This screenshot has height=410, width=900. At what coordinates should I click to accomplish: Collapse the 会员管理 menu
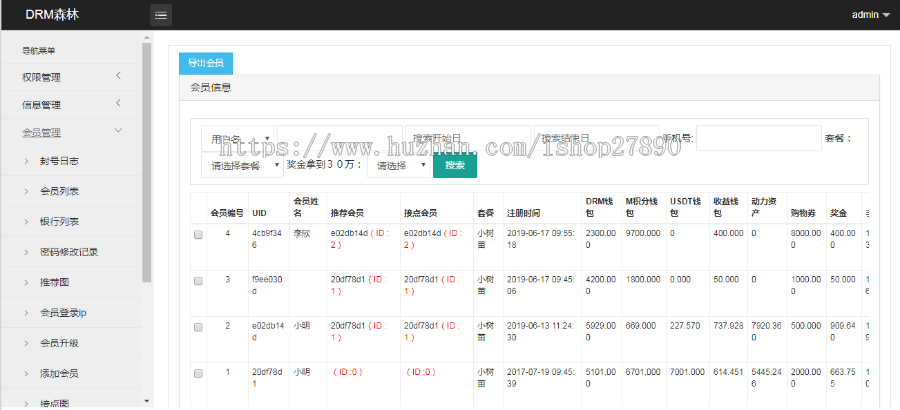[71, 133]
